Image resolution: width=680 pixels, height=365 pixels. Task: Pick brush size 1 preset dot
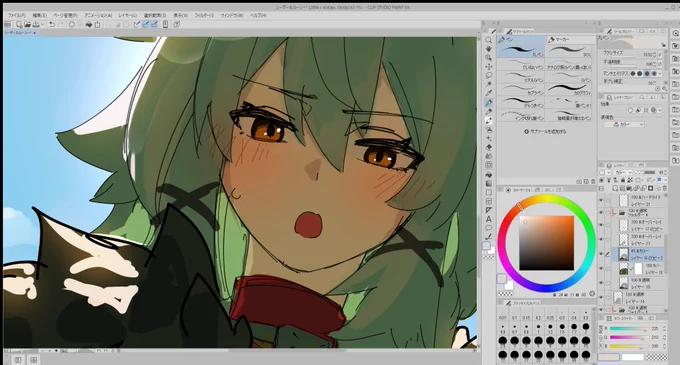click(x=538, y=327)
